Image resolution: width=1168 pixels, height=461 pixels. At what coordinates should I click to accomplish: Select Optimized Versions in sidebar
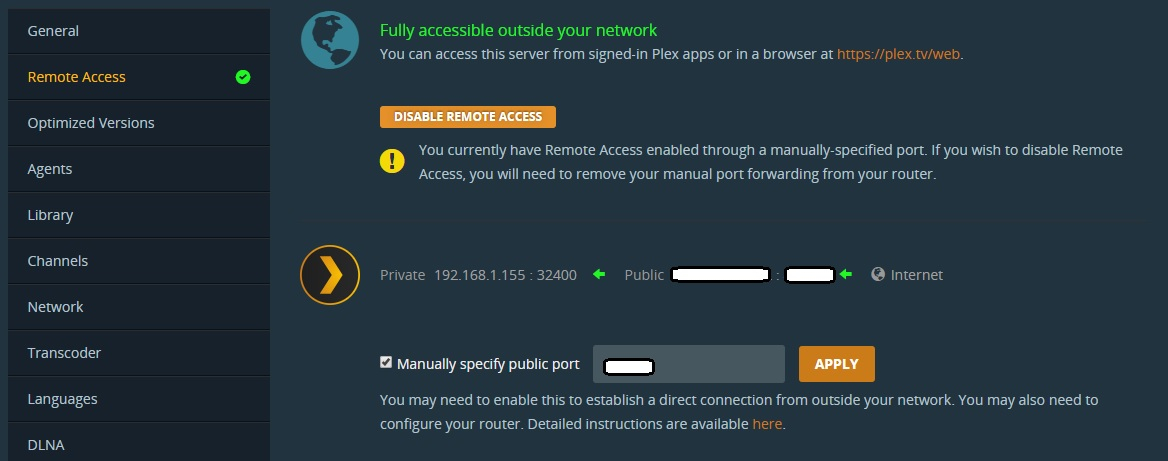[x=139, y=123]
